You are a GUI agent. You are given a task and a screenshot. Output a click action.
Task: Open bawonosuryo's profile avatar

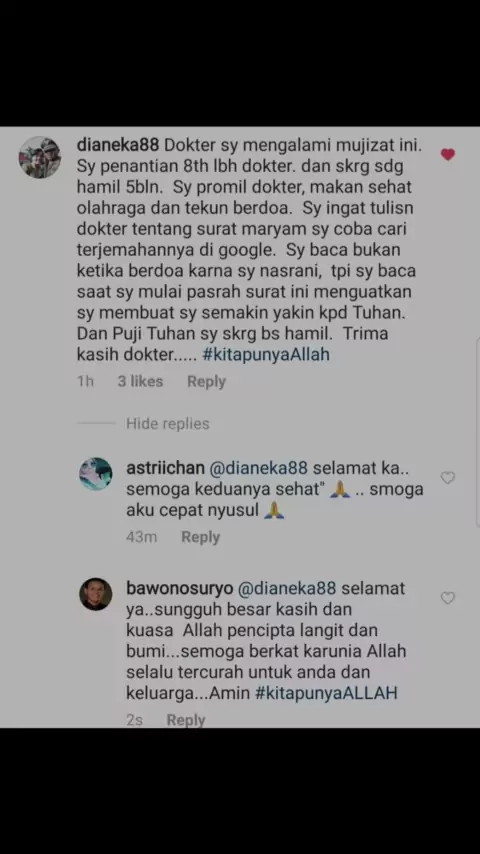click(x=96, y=594)
